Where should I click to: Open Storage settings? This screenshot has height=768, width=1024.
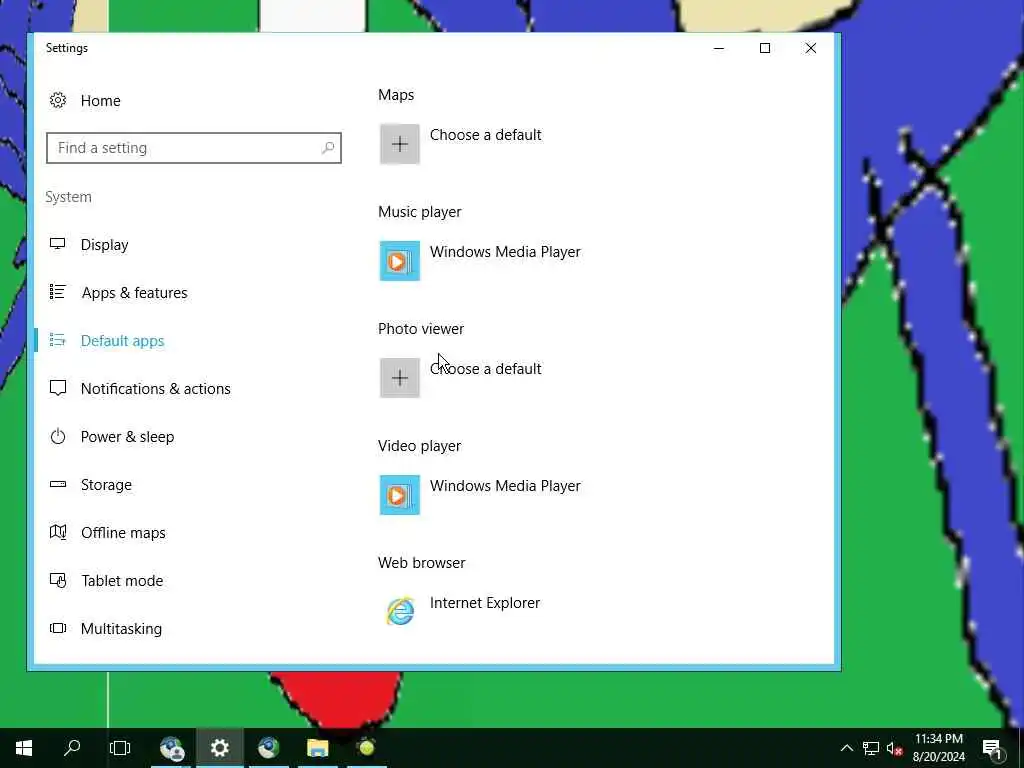pyautogui.click(x=106, y=485)
